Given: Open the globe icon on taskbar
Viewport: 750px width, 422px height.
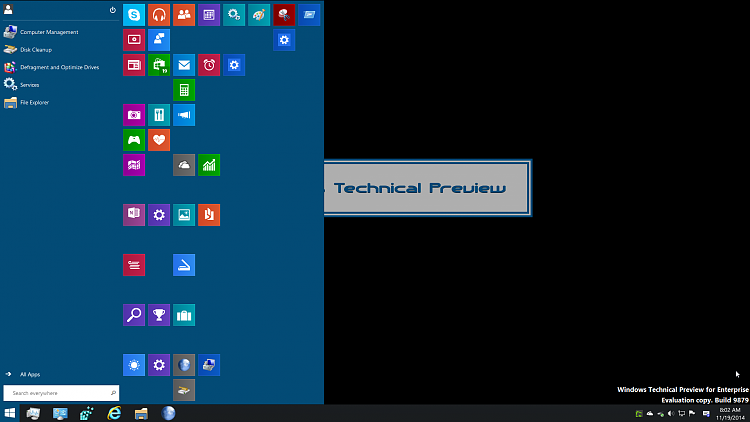Looking at the screenshot, I should [168, 413].
